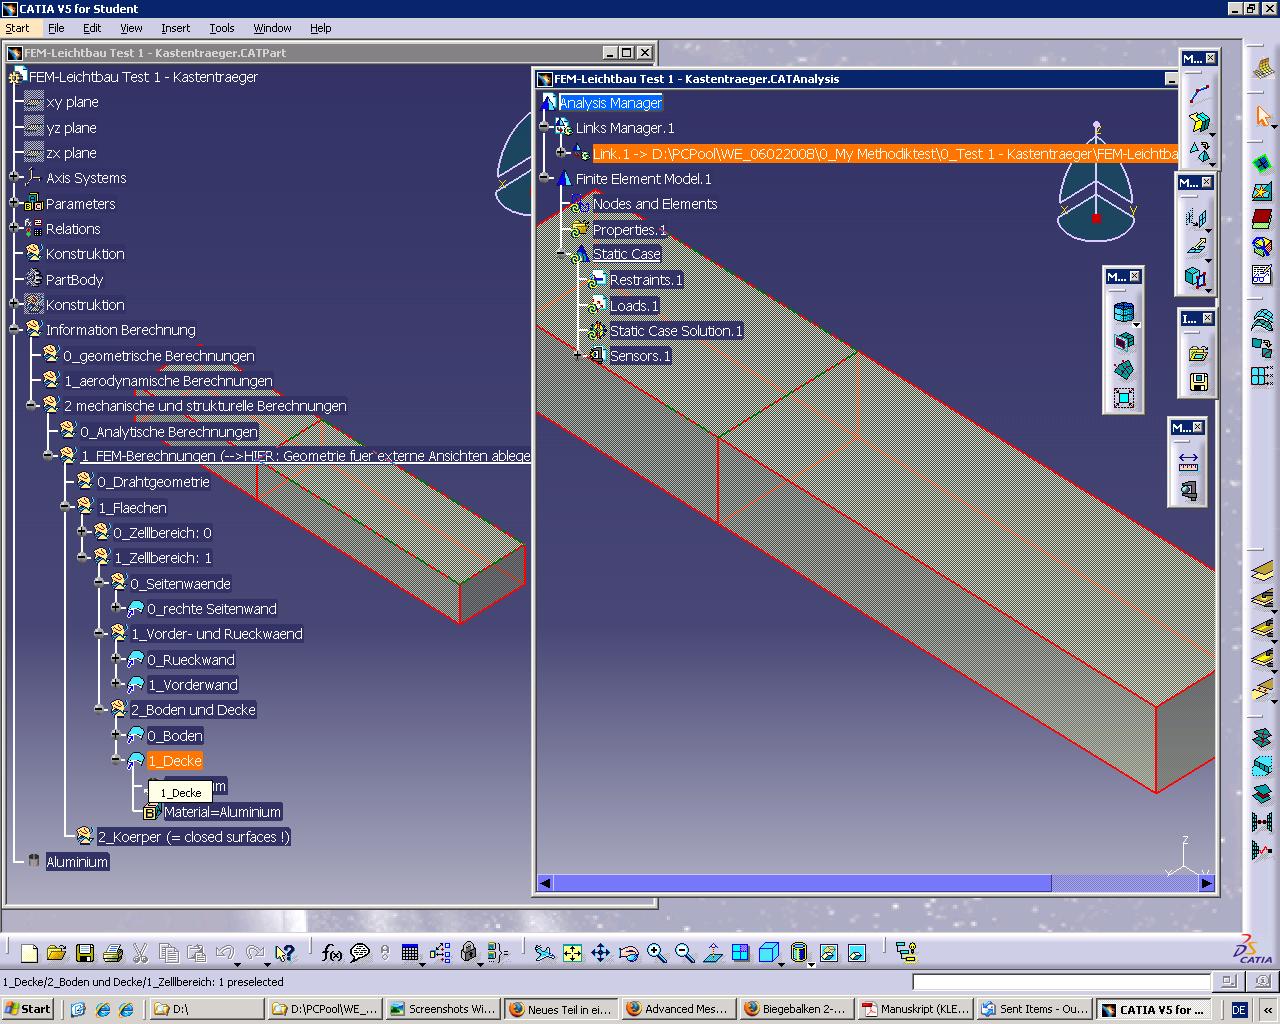The width and height of the screenshot is (1280, 1024).
Task: Select the Rotate view tool
Action: [x=628, y=953]
